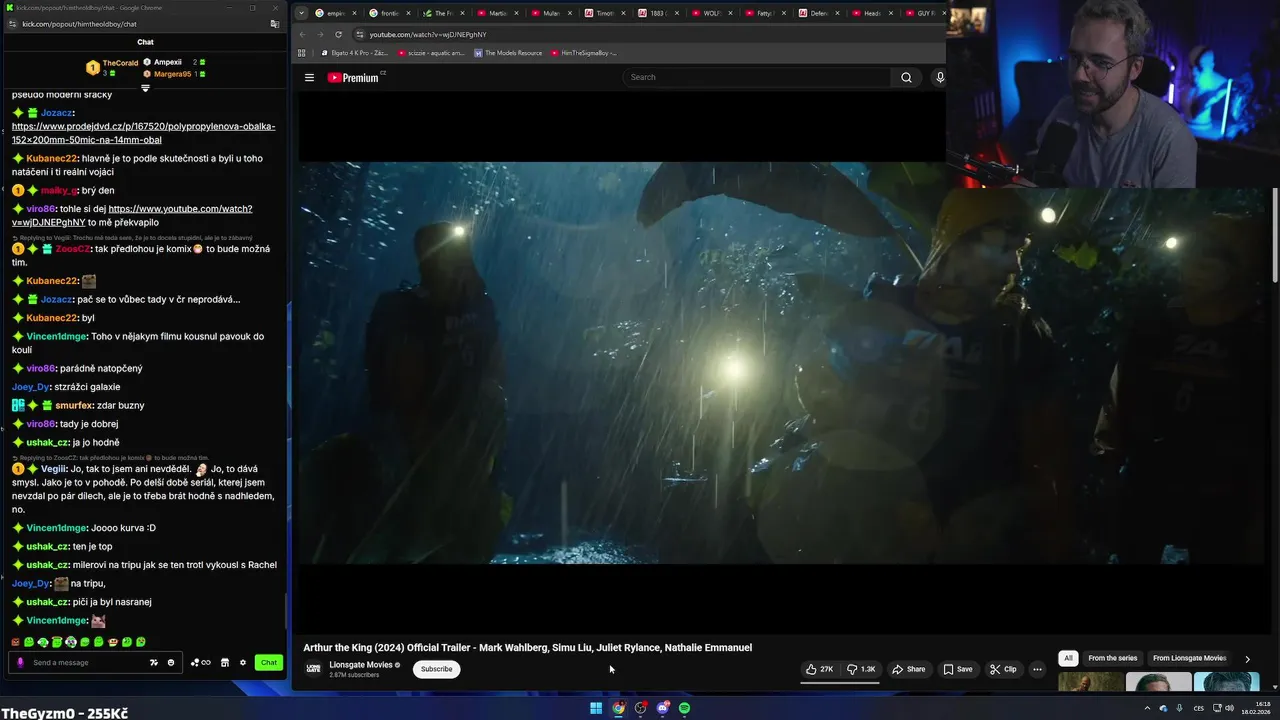The image size is (1280, 720).
Task: Start voice search with microphone icon
Action: pyautogui.click(x=939, y=77)
